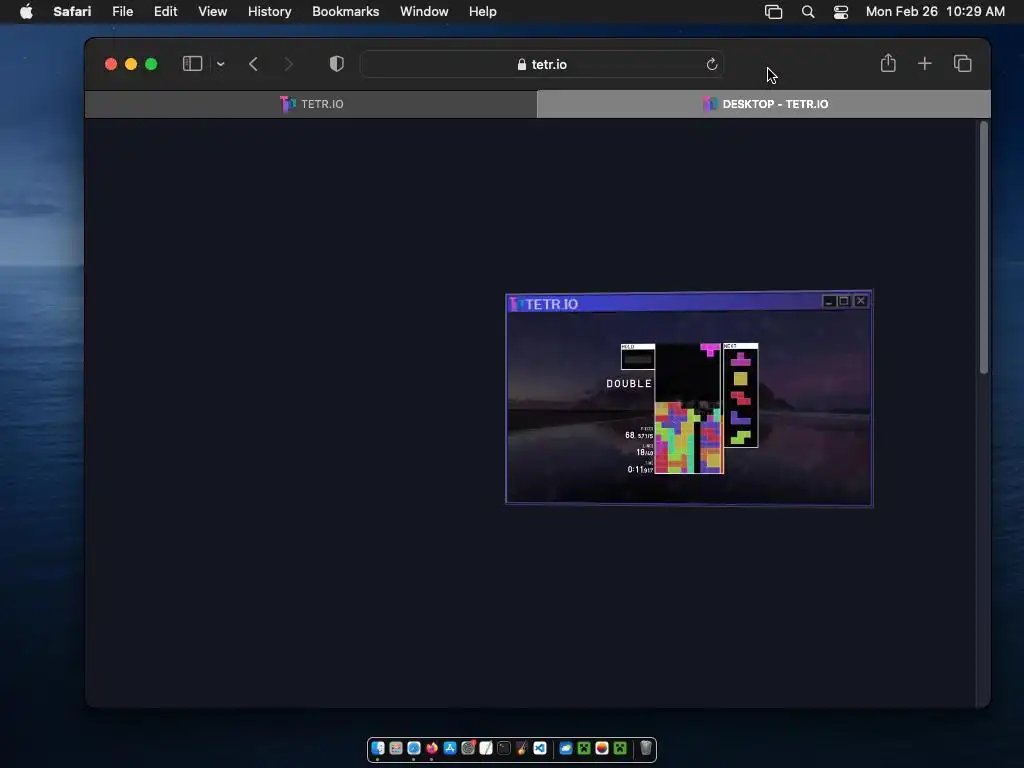Click the forward navigation arrow

click(x=289, y=64)
